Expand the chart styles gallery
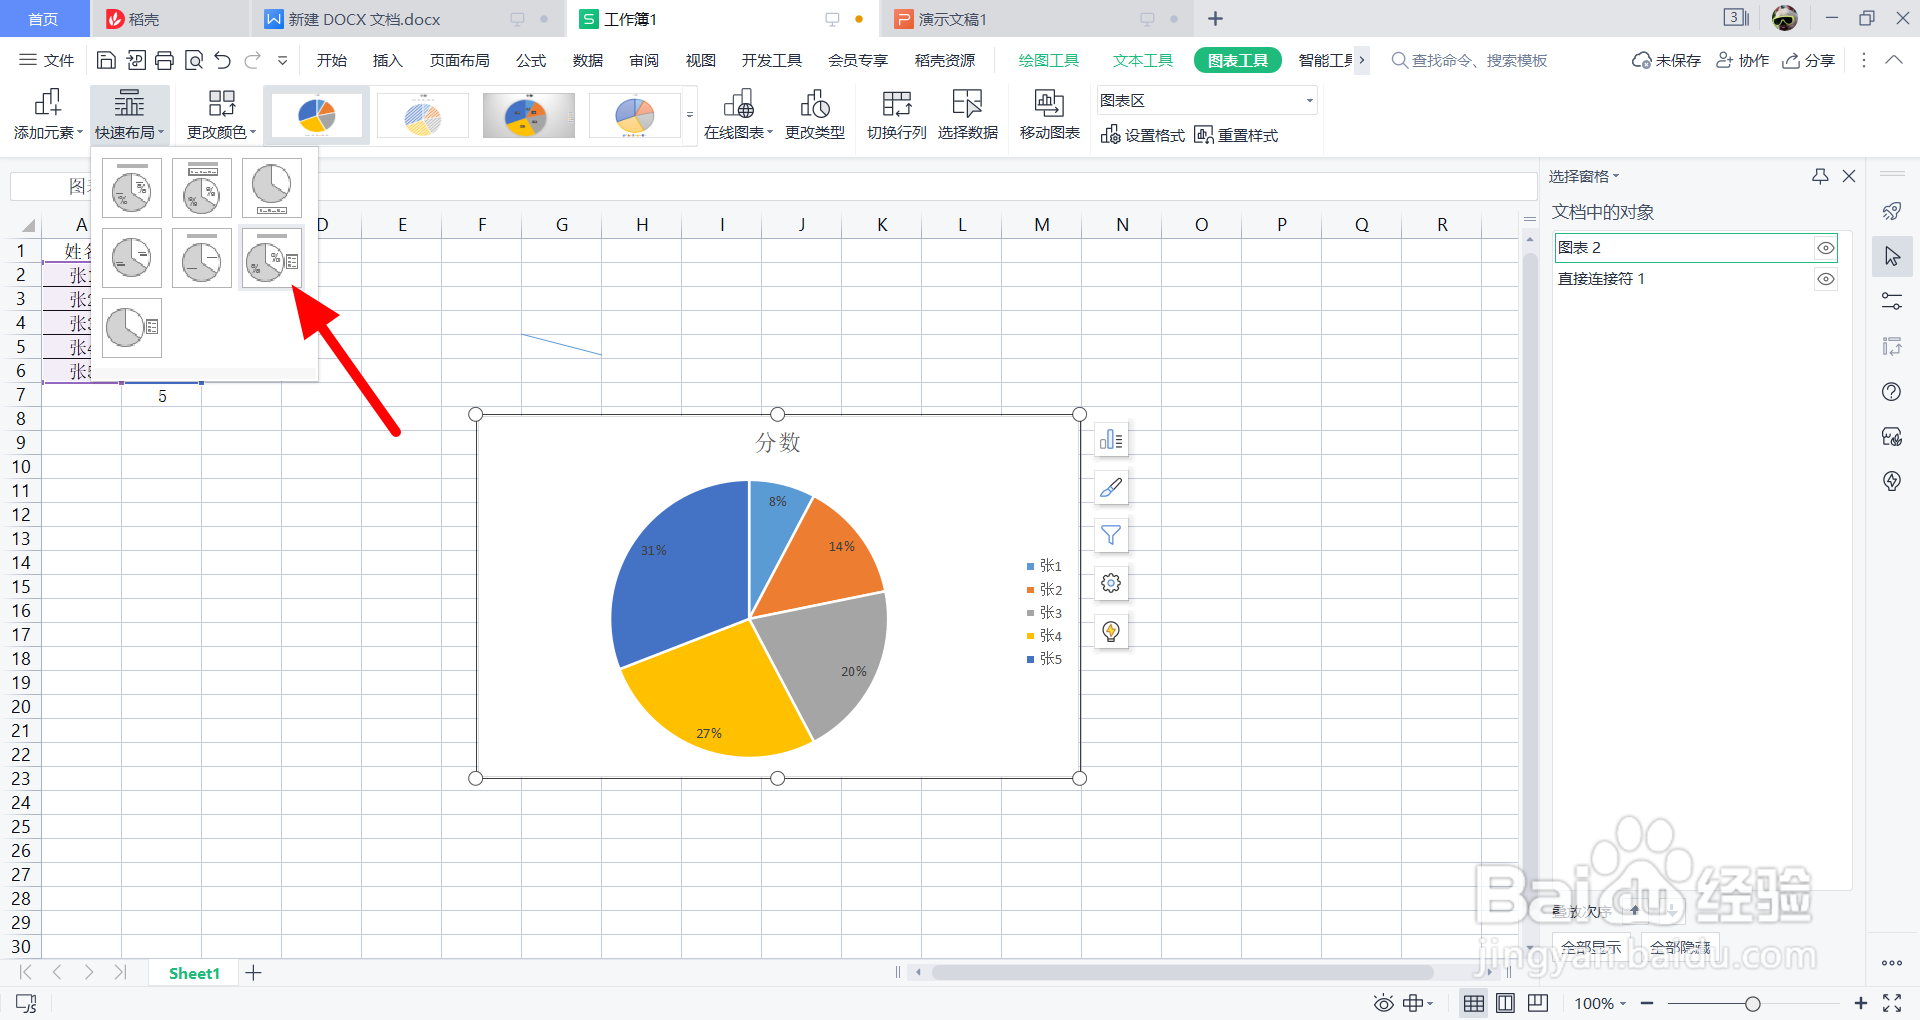1920x1020 pixels. [689, 115]
